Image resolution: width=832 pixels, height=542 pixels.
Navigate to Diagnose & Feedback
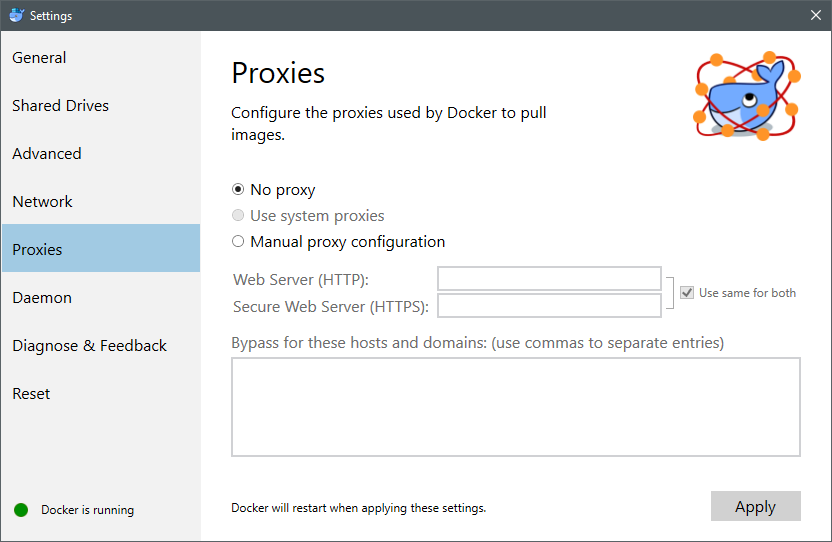point(90,346)
